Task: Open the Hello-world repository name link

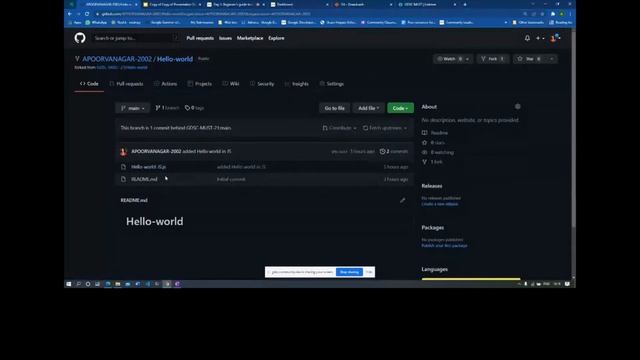Action: coord(175,59)
